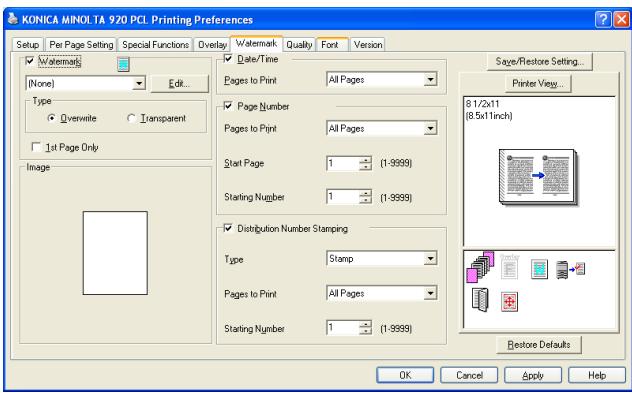The height and width of the screenshot is (393, 632).
Task: Select the Watermark tab
Action: click(256, 43)
